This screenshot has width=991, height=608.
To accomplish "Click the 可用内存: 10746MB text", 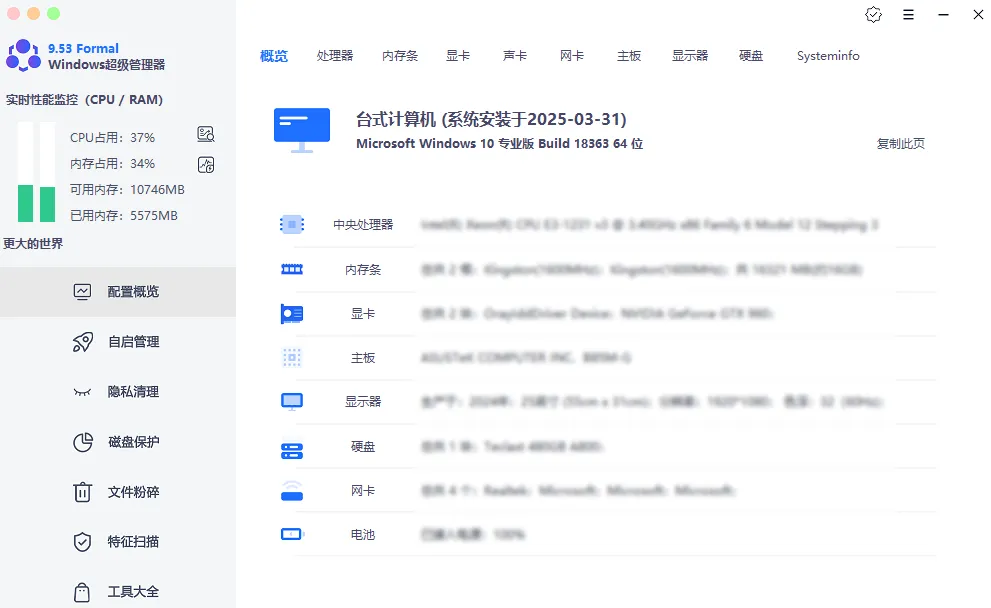I will (x=127, y=190).
